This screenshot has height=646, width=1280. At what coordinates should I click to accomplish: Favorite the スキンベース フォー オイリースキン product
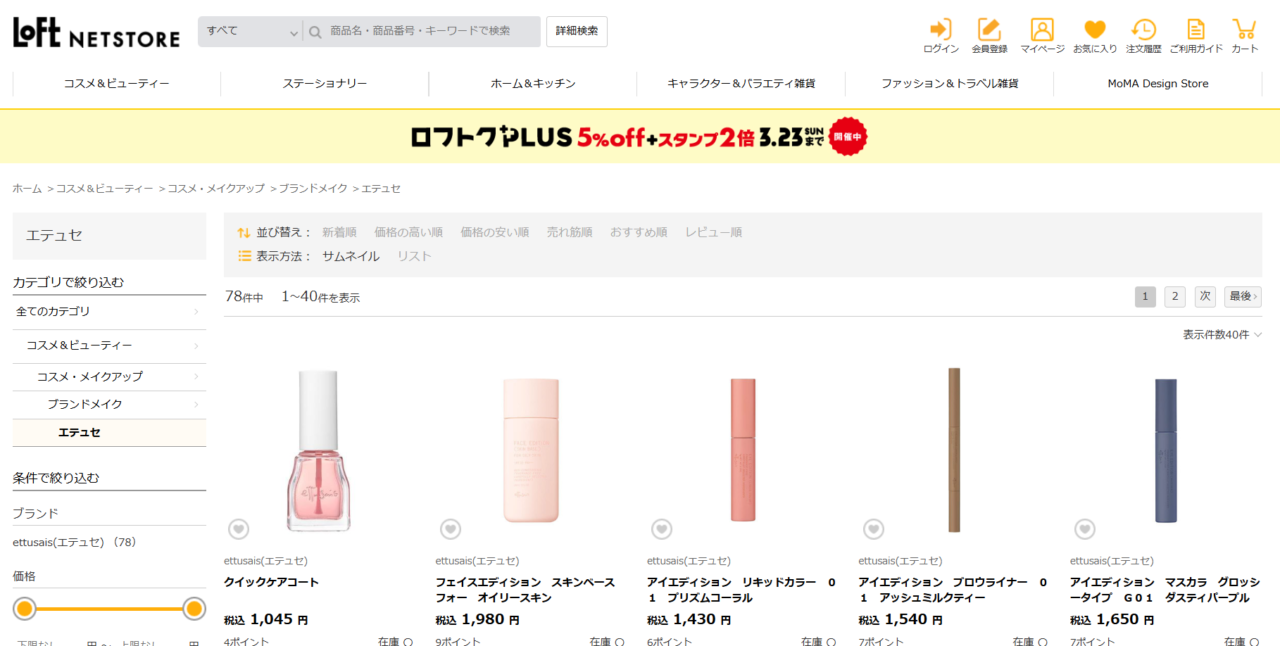point(450,529)
